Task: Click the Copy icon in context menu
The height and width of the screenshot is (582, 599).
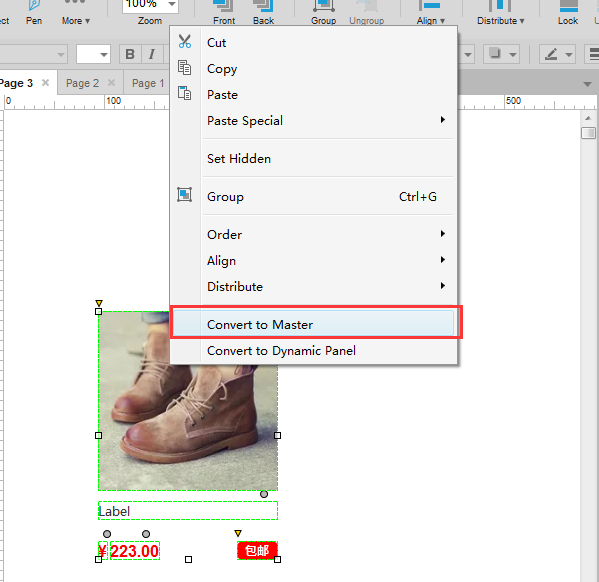Action: [185, 68]
